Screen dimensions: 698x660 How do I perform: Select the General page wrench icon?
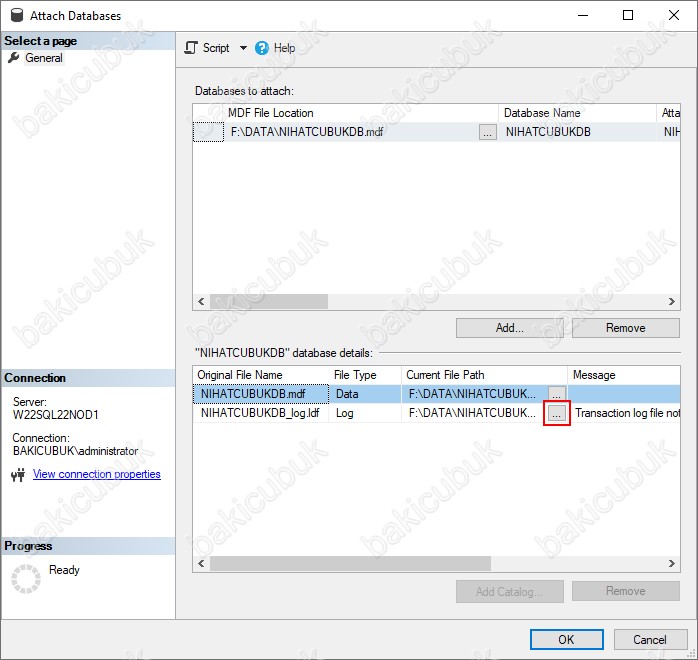click(13, 58)
